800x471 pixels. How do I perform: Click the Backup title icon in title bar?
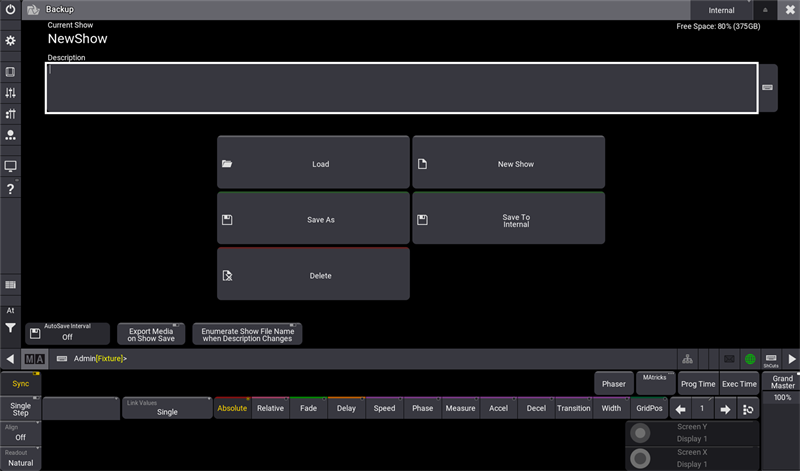point(33,9)
